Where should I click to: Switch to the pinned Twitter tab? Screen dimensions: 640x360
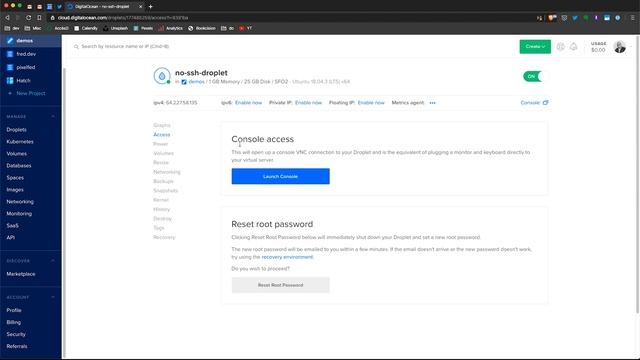click(59, 7)
